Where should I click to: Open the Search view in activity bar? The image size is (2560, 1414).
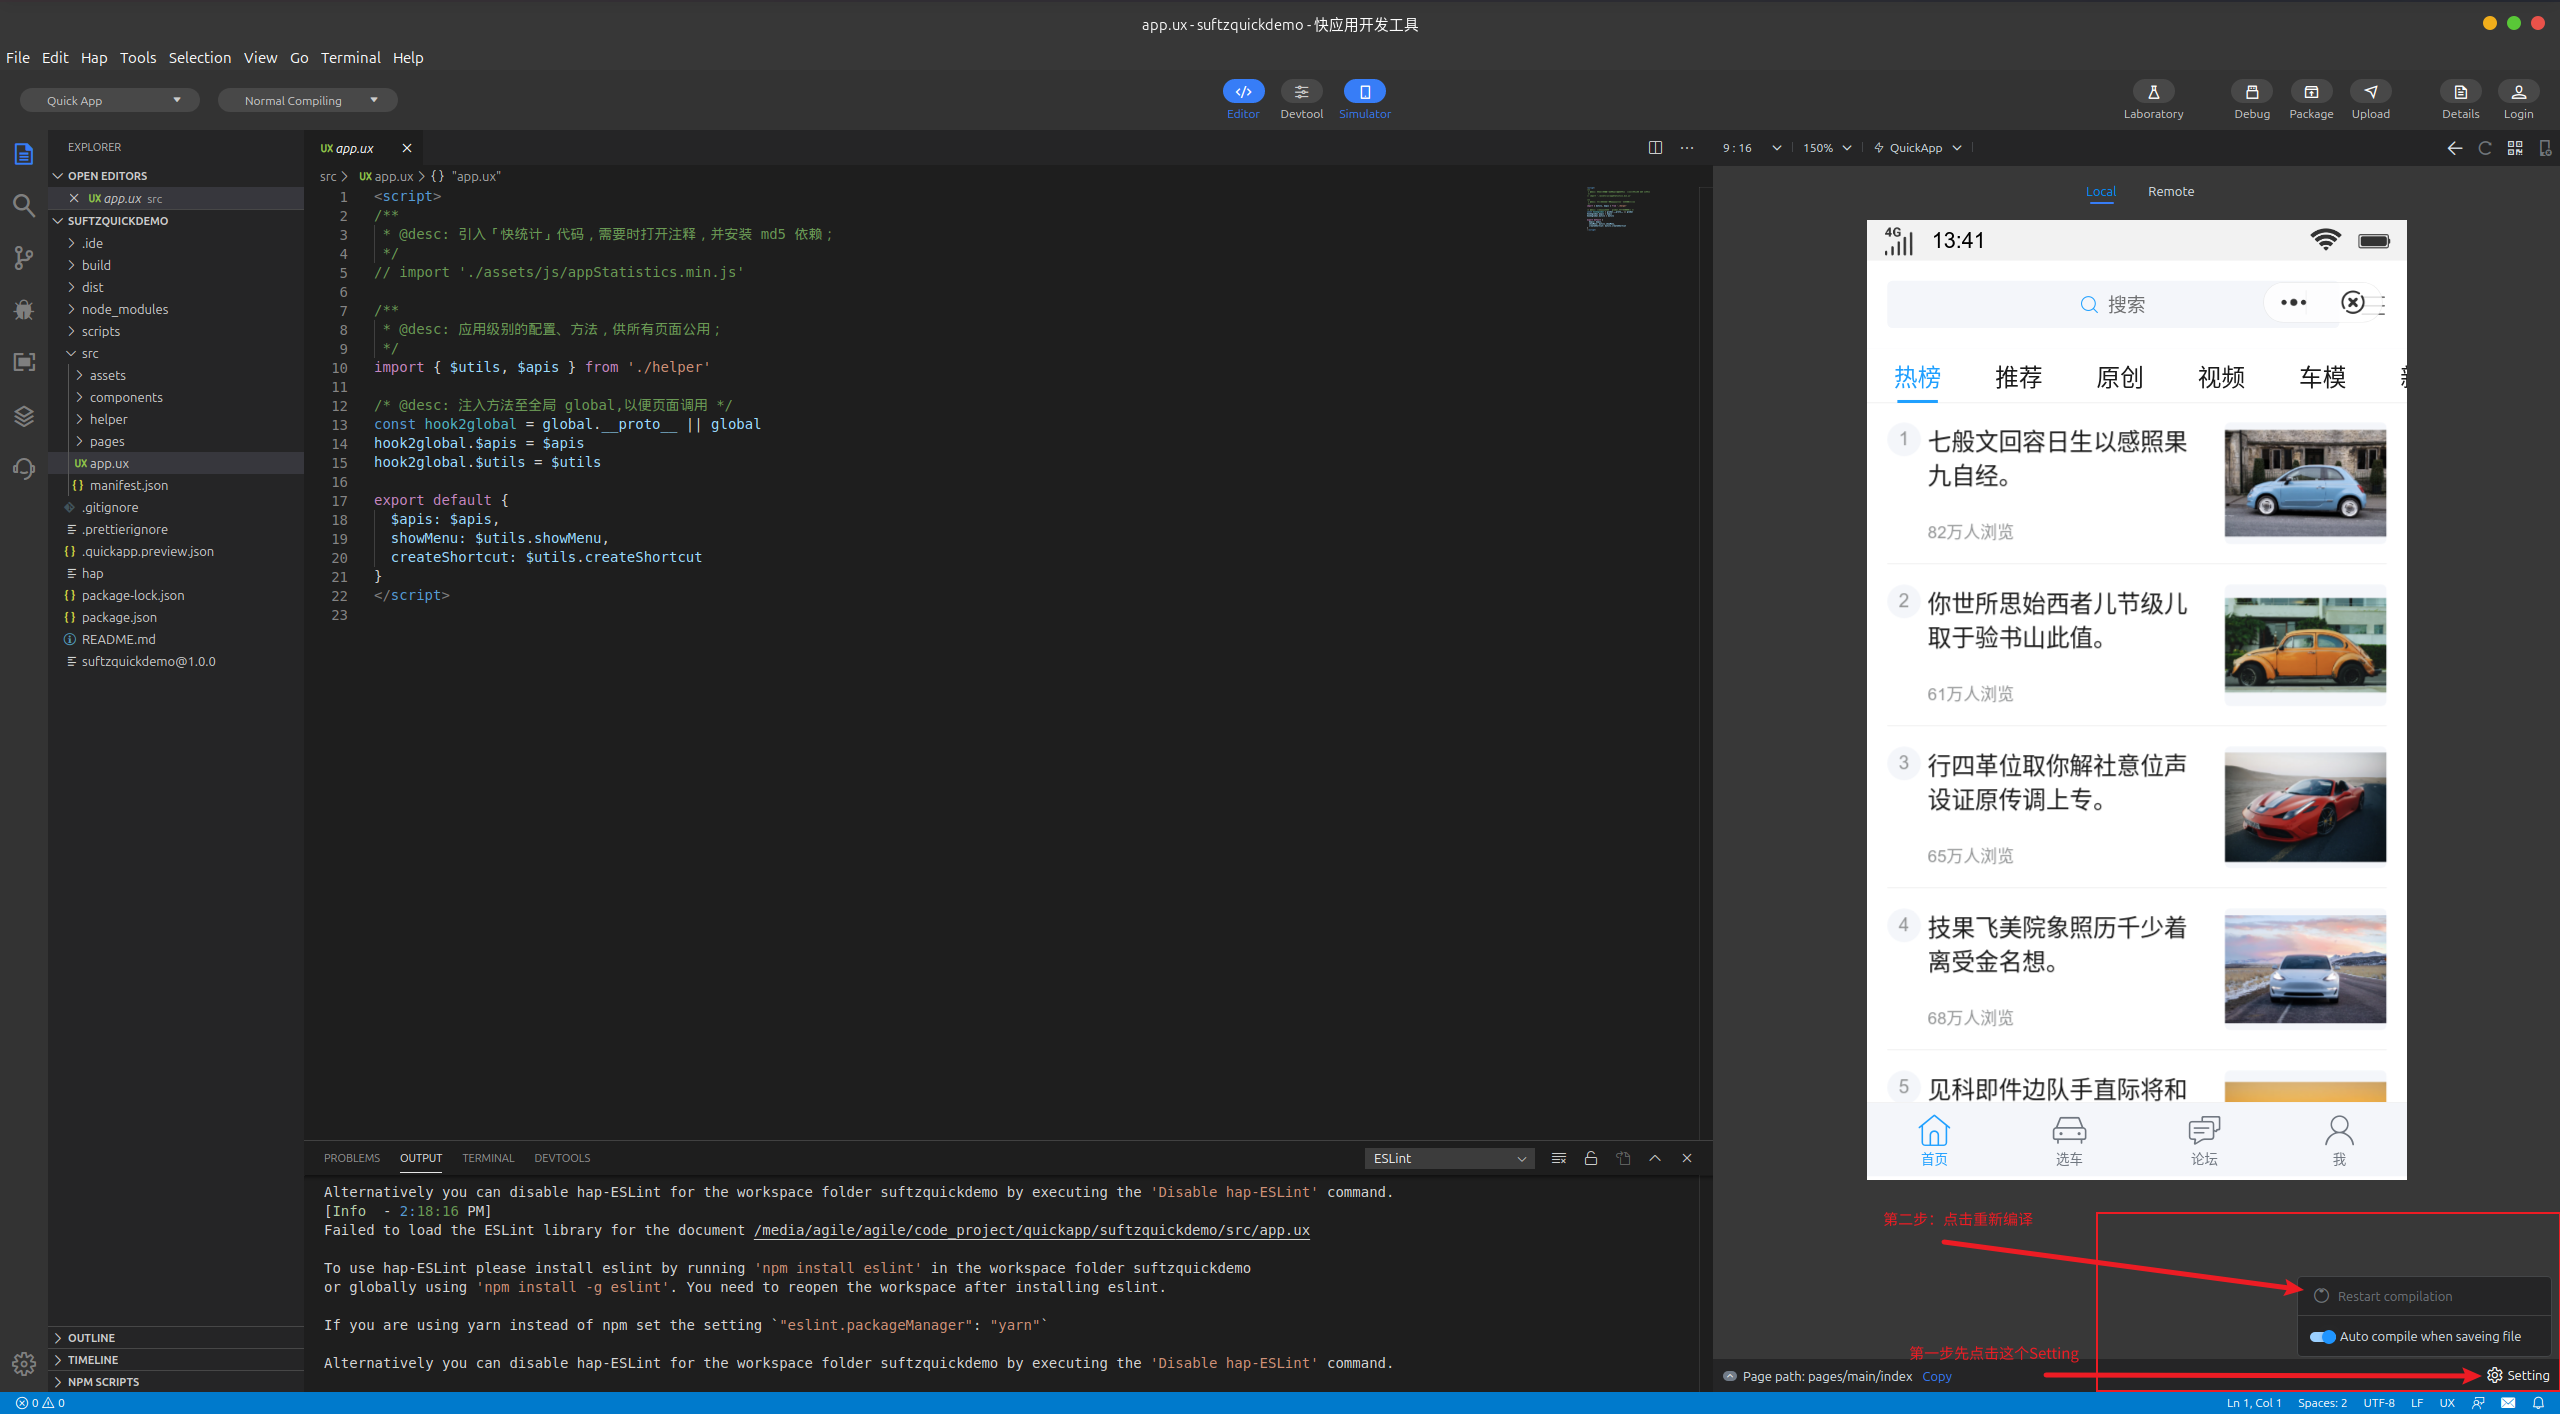pos(24,206)
